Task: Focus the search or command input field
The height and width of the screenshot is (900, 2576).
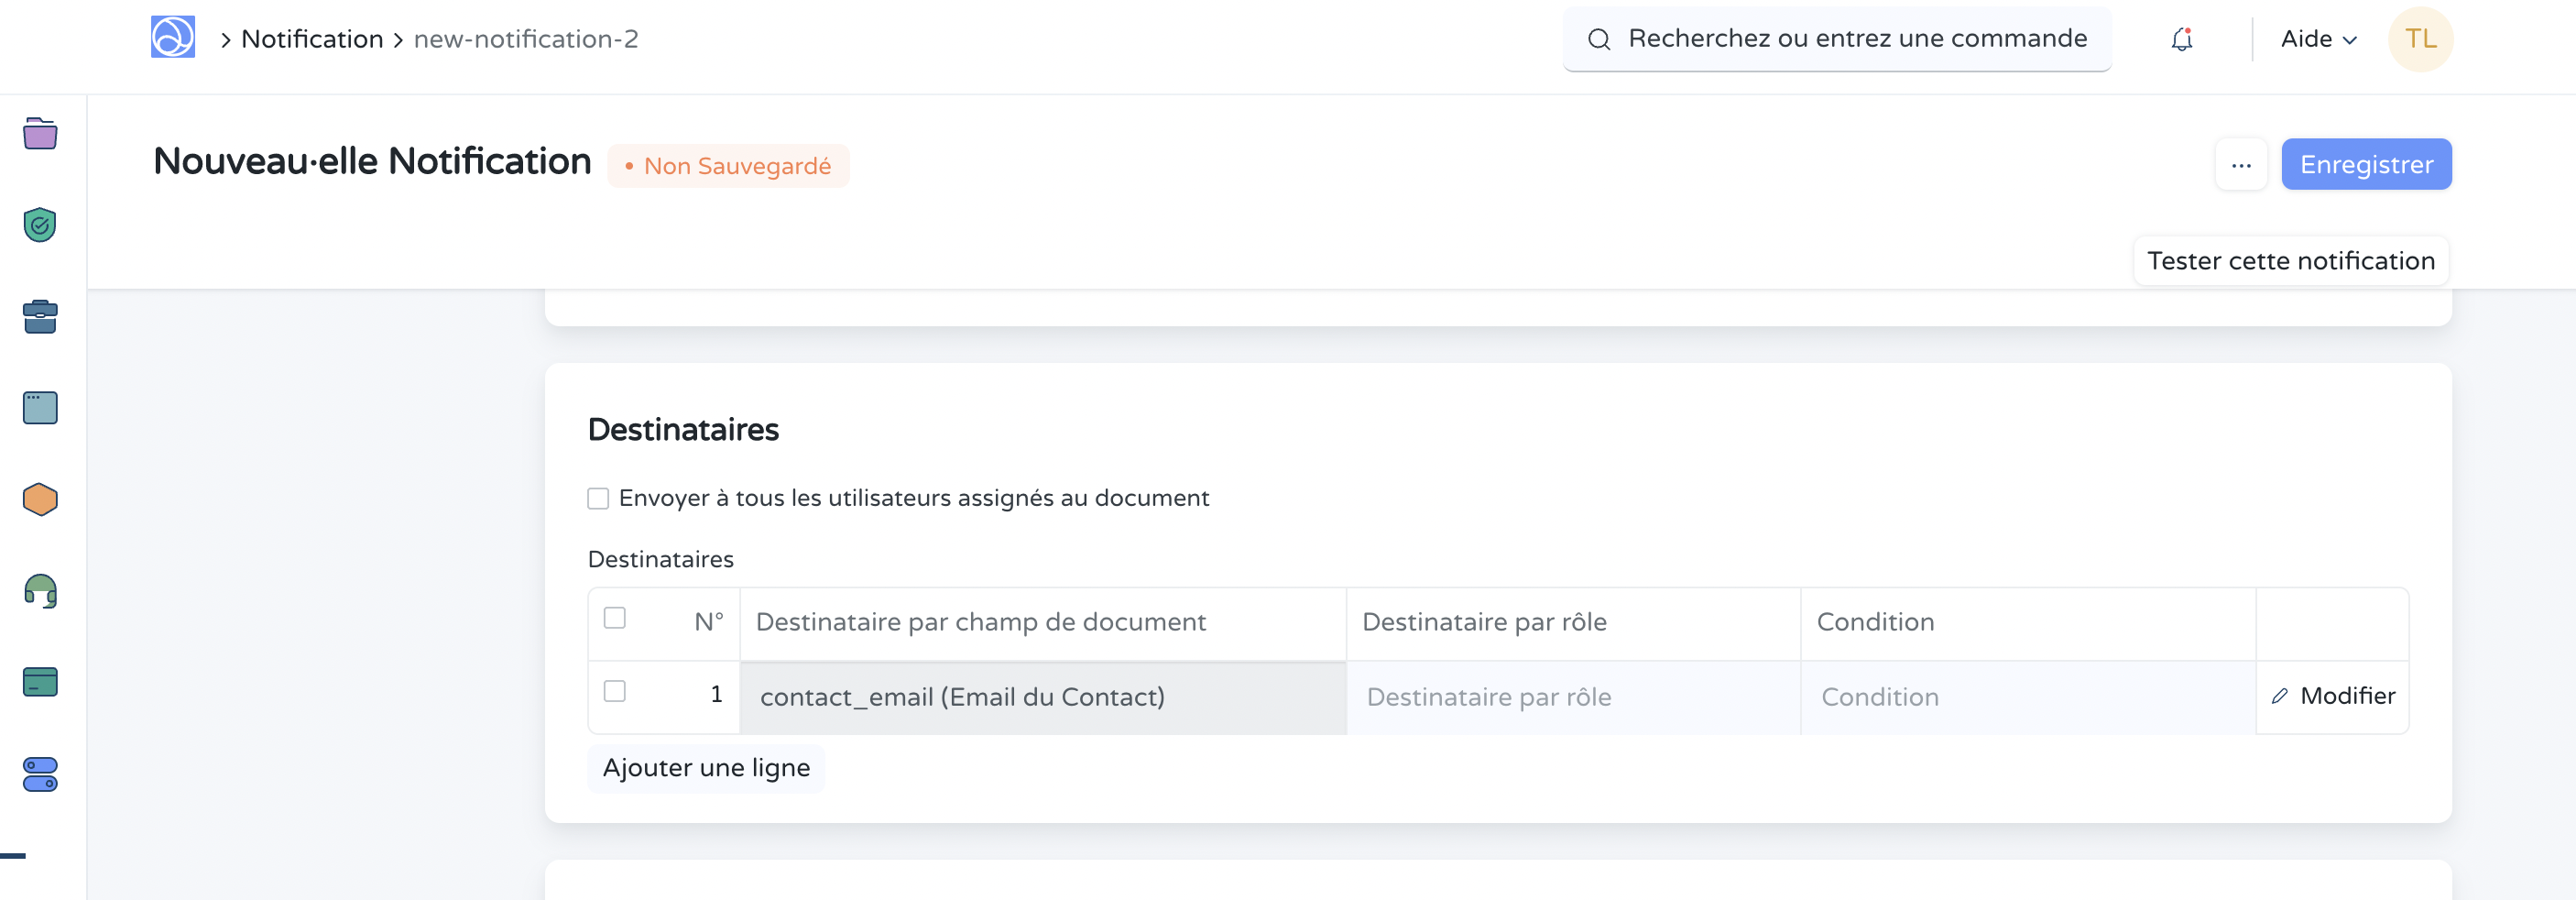Action: [1855, 39]
